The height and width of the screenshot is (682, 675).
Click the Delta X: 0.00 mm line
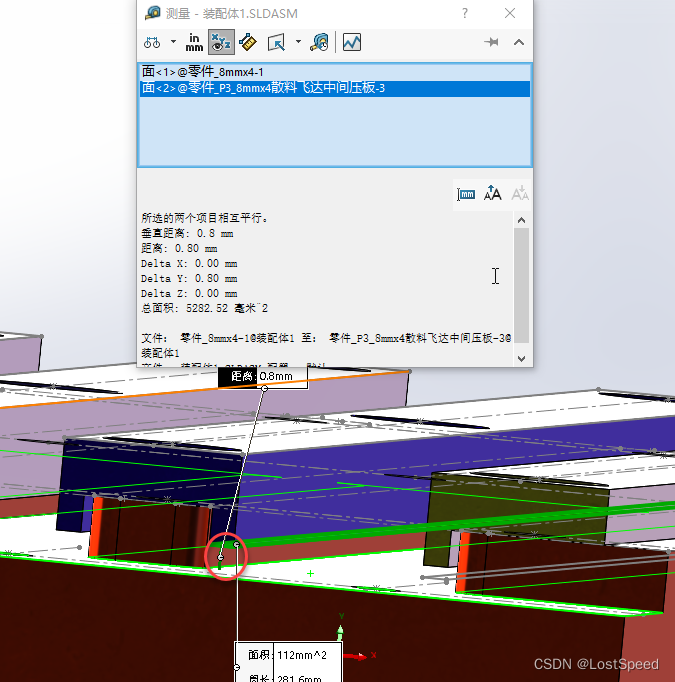click(x=189, y=264)
